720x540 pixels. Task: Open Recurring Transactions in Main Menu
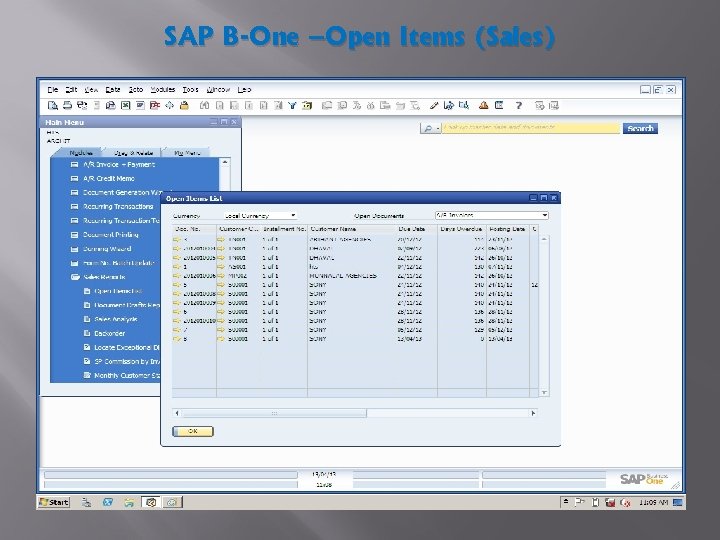click(118, 207)
